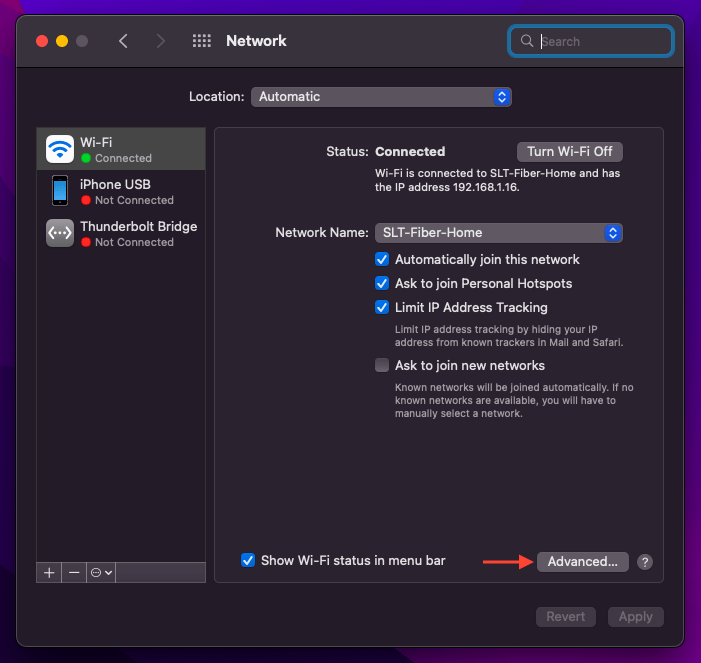Click the "Not Connected" text under Thunderbolt Bridge
This screenshot has width=701, height=663.
(134, 242)
